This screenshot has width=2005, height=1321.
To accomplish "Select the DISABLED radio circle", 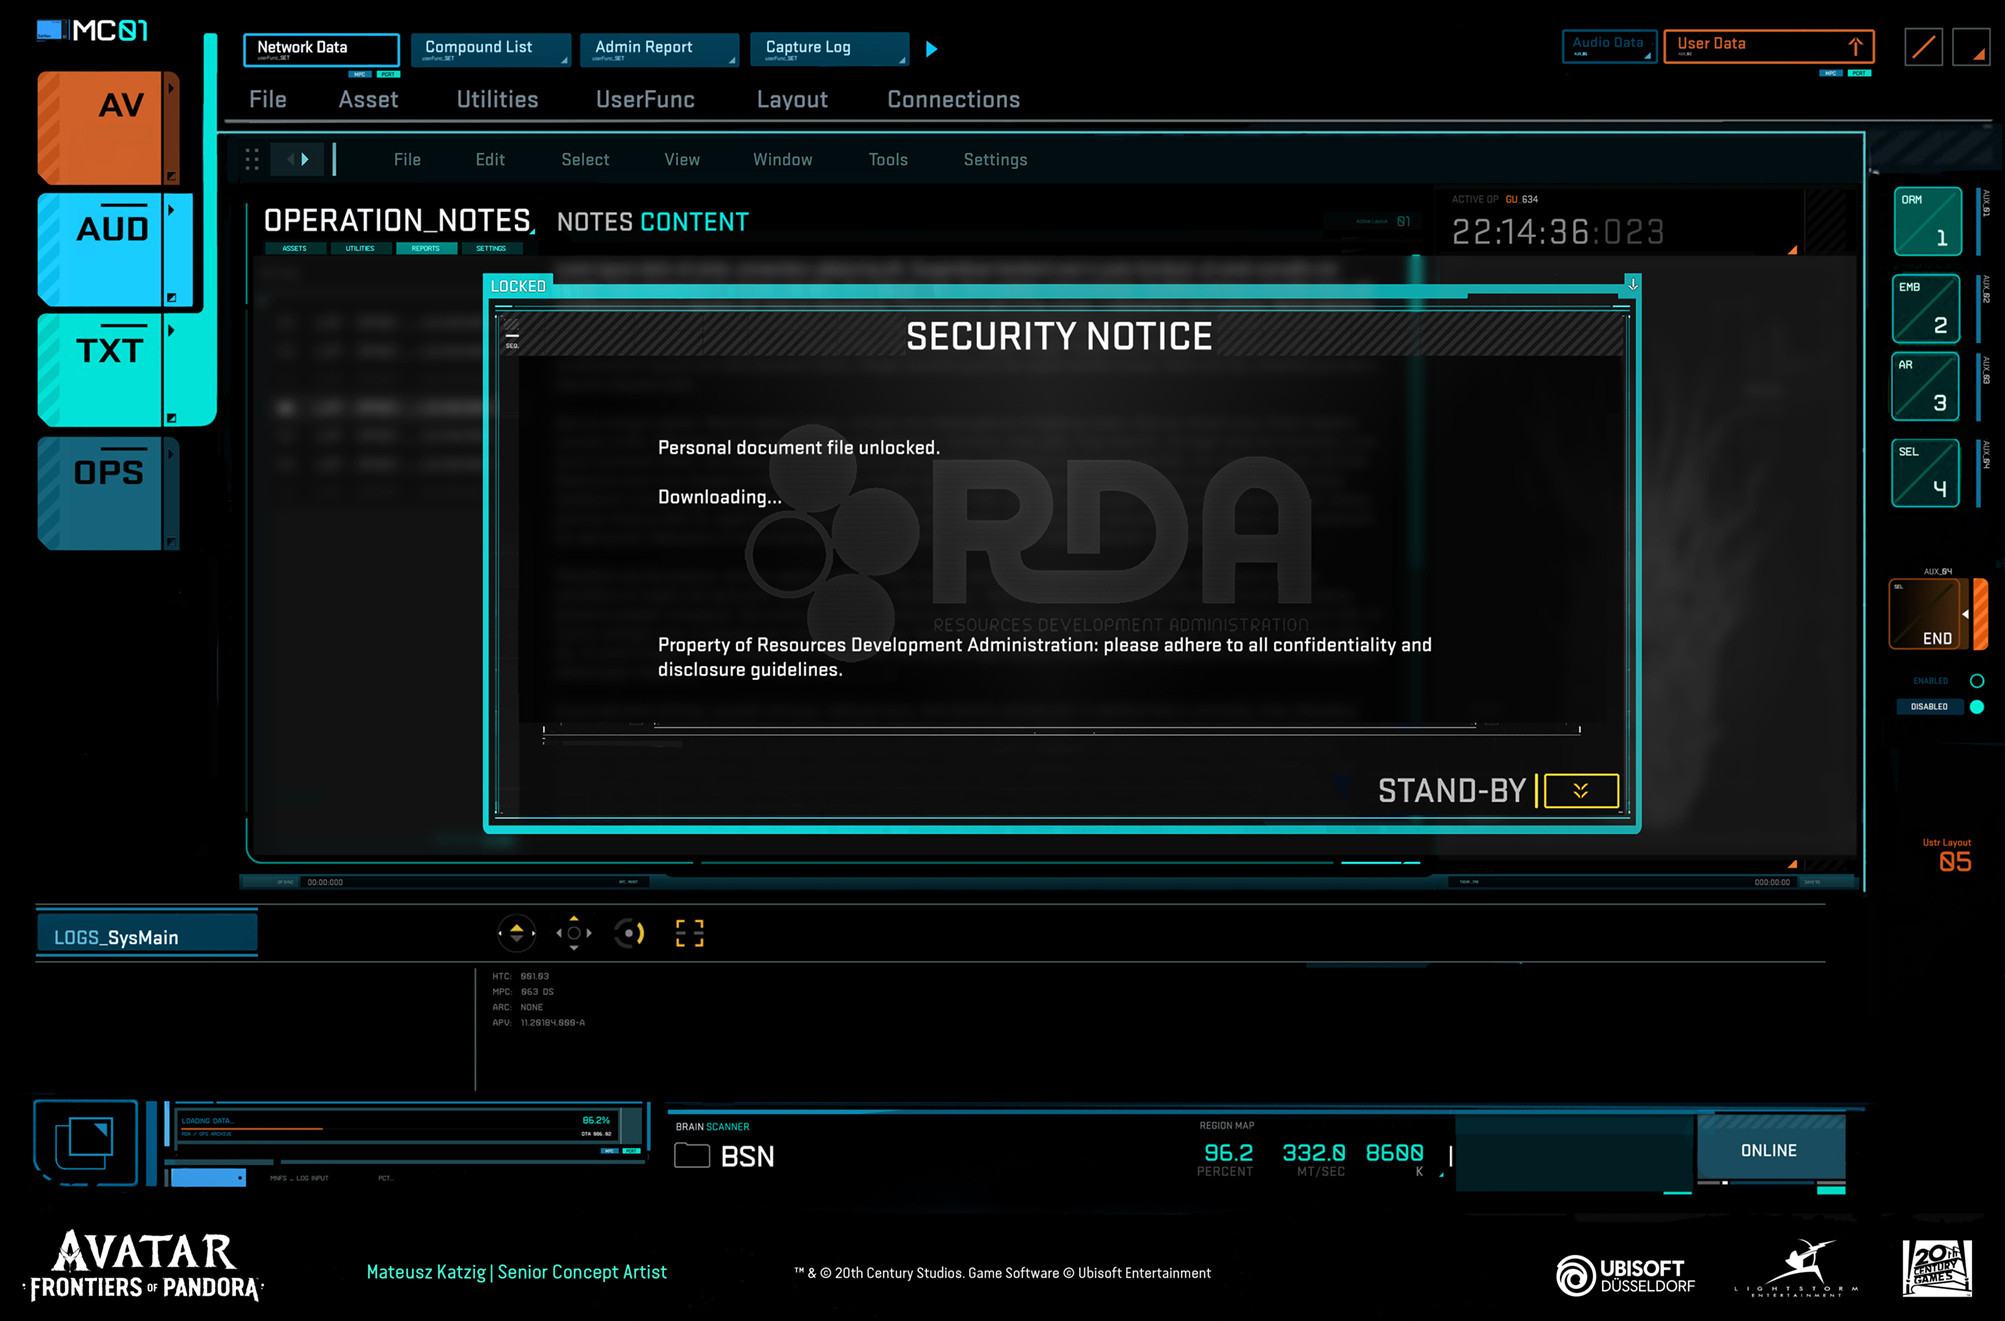I will pyautogui.click(x=1976, y=707).
